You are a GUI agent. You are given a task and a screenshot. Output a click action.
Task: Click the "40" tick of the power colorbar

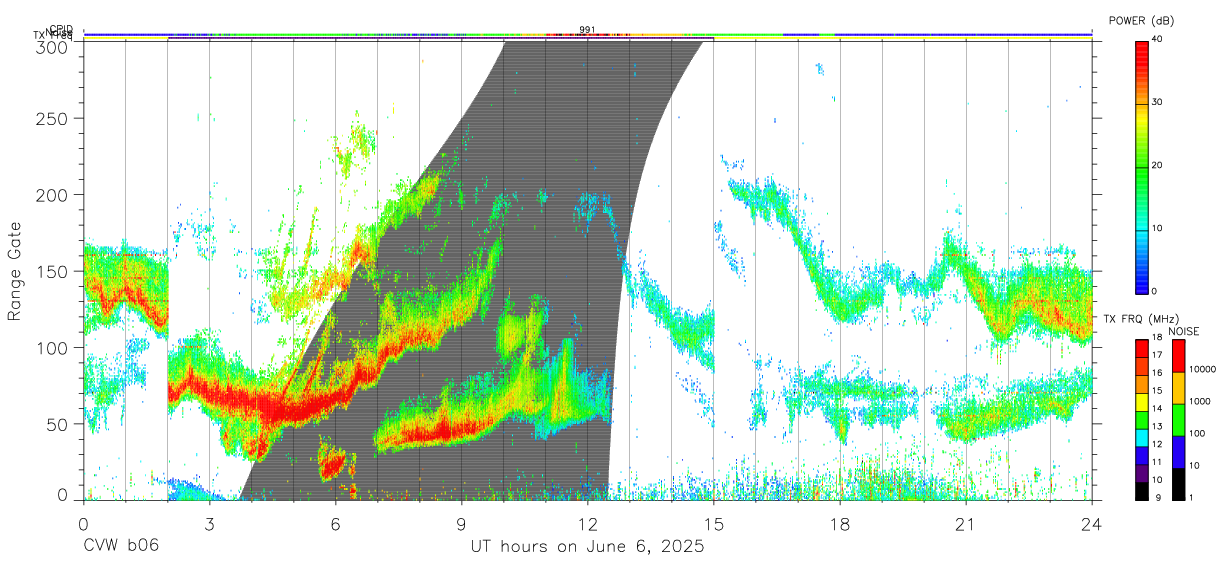click(1158, 40)
